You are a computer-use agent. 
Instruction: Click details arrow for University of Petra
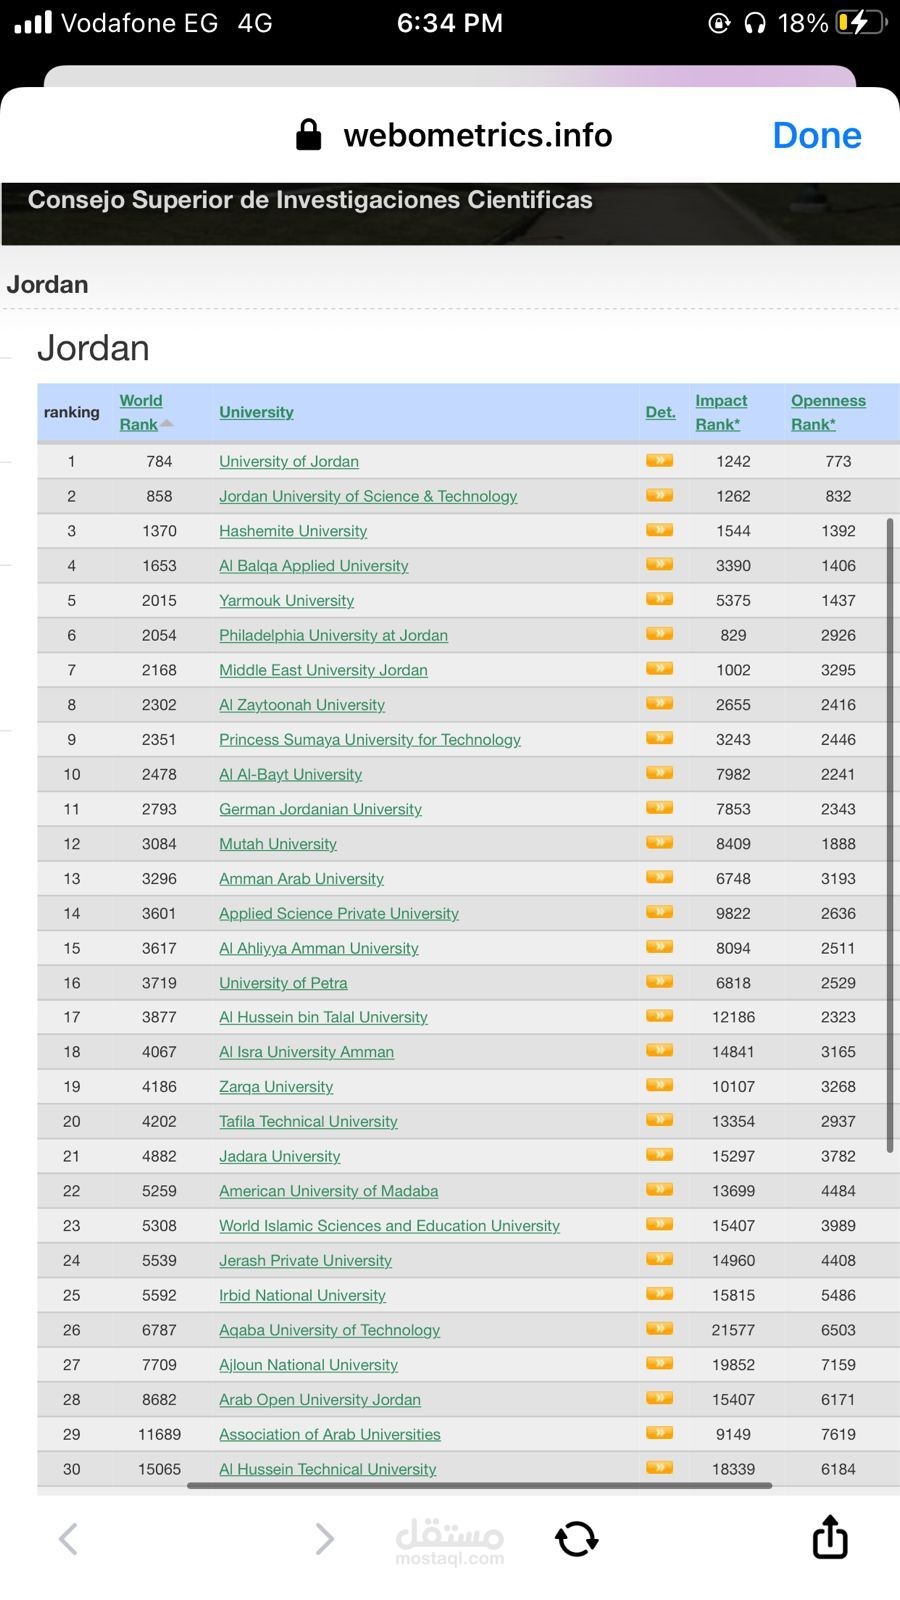(x=659, y=981)
